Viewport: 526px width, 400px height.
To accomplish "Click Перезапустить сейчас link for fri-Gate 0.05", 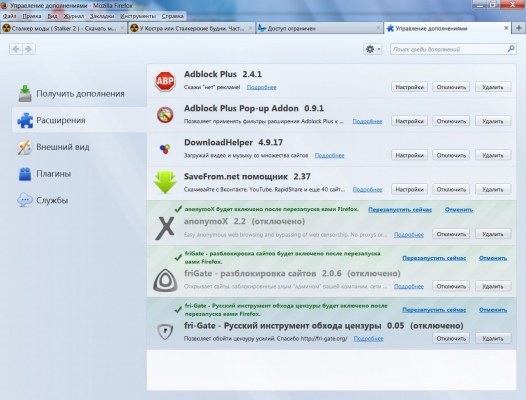I will pyautogui.click(x=434, y=310).
